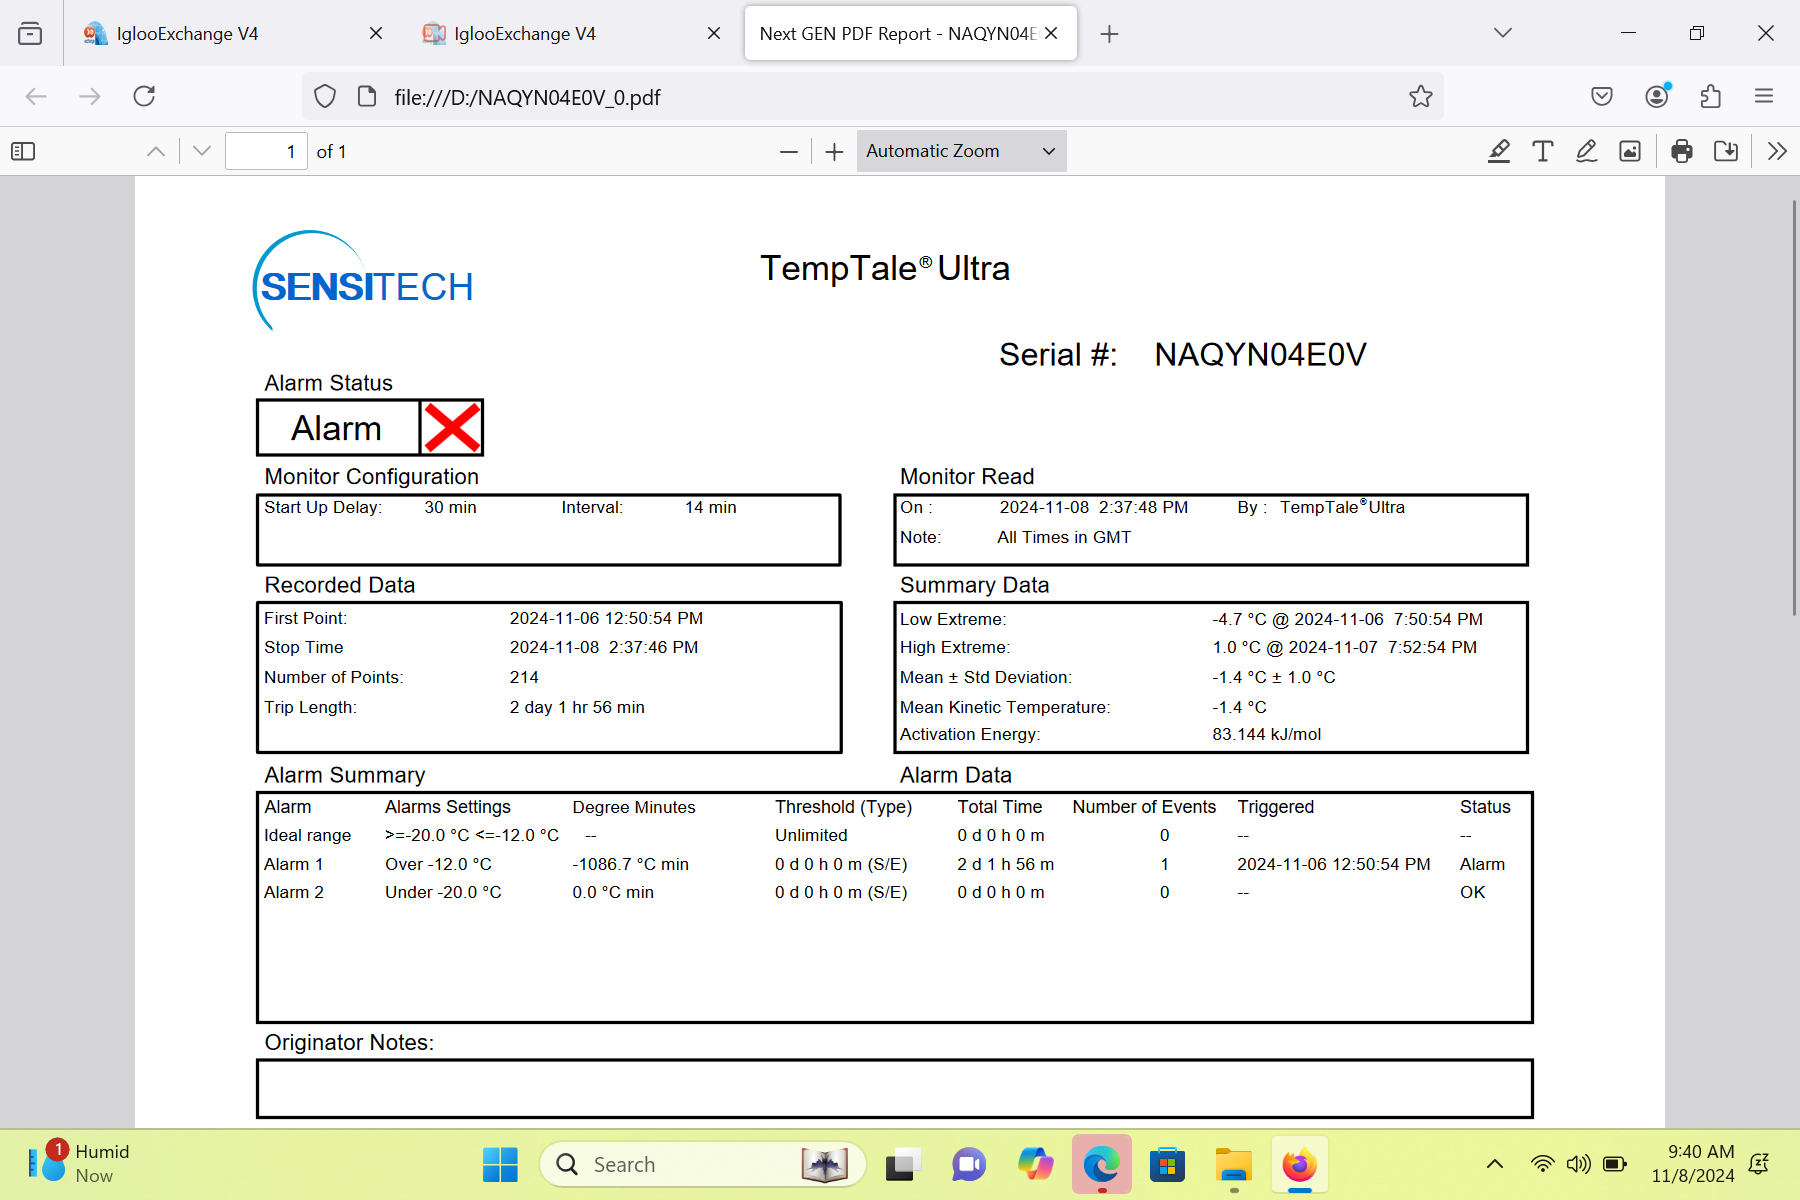
Task: Open the notifications bell icon
Action: 1759,1164
